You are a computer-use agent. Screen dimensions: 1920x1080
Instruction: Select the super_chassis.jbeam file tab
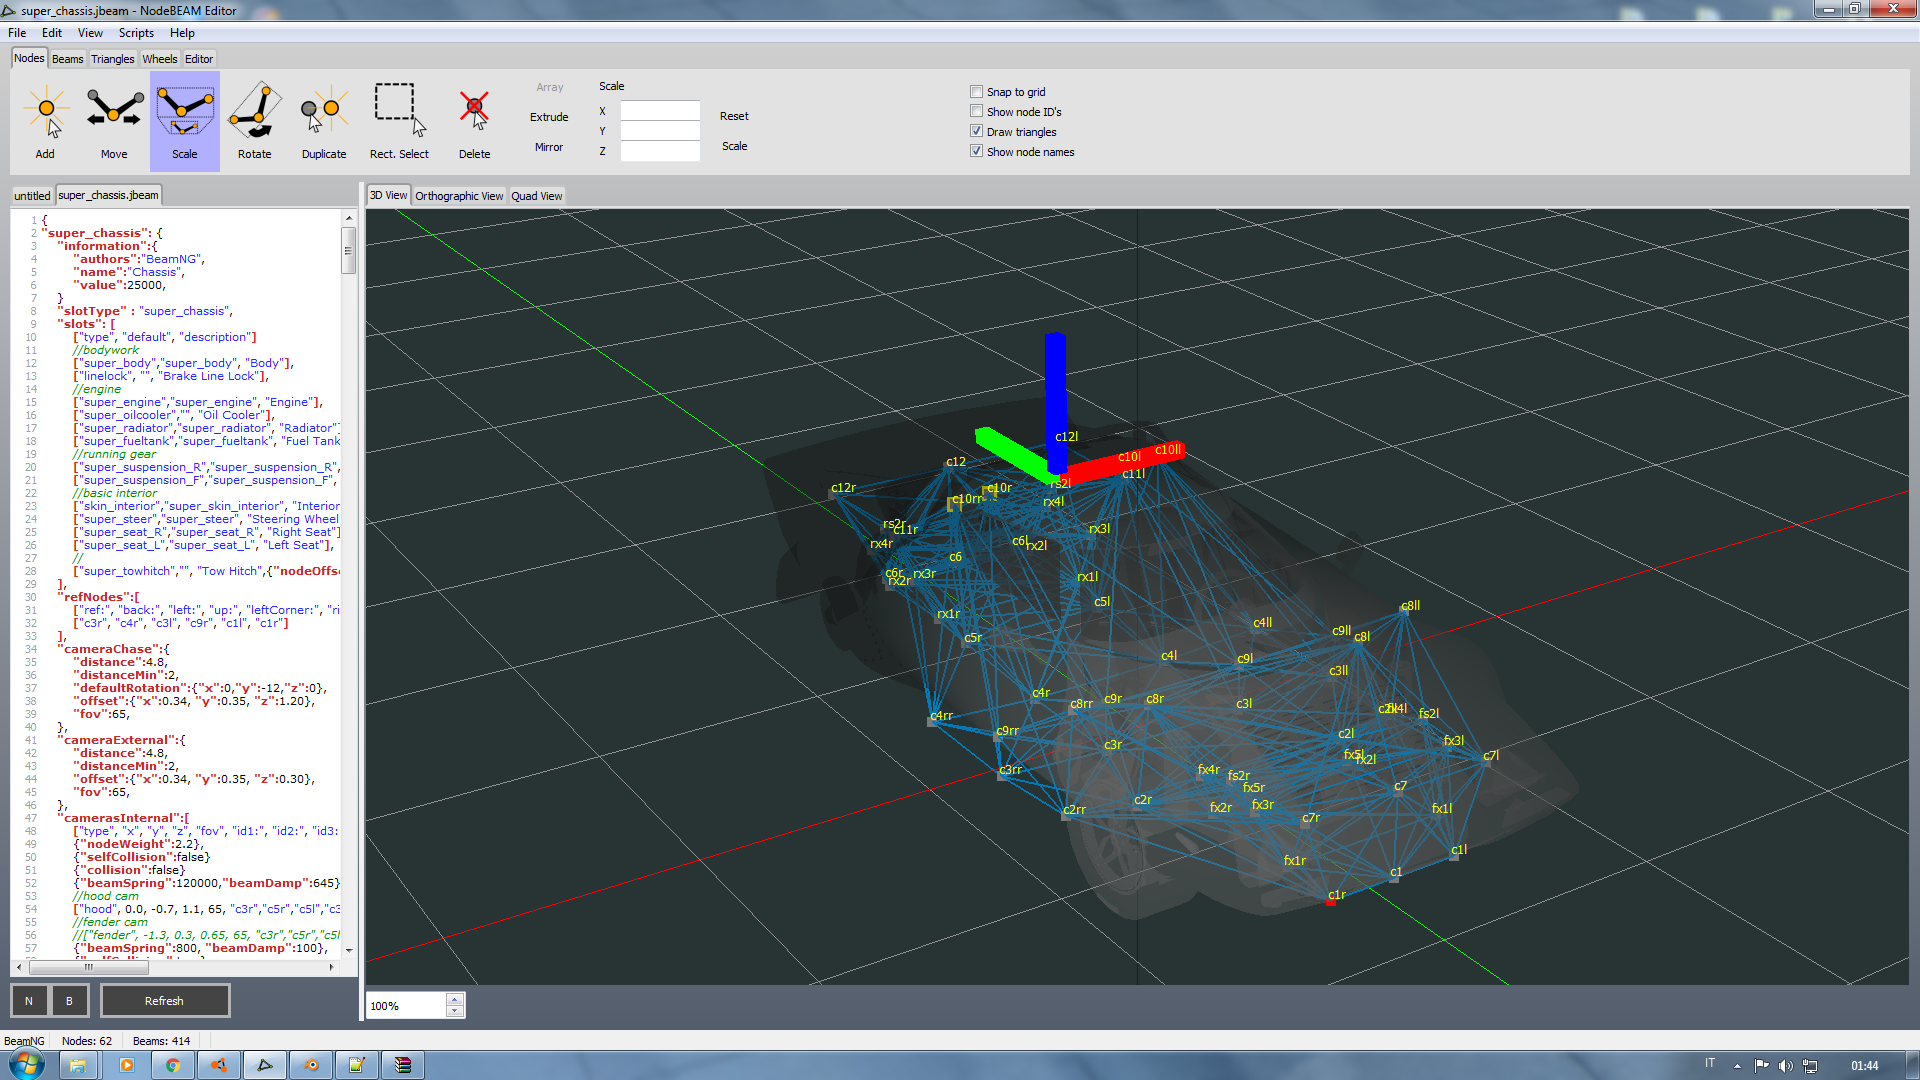pos(108,195)
